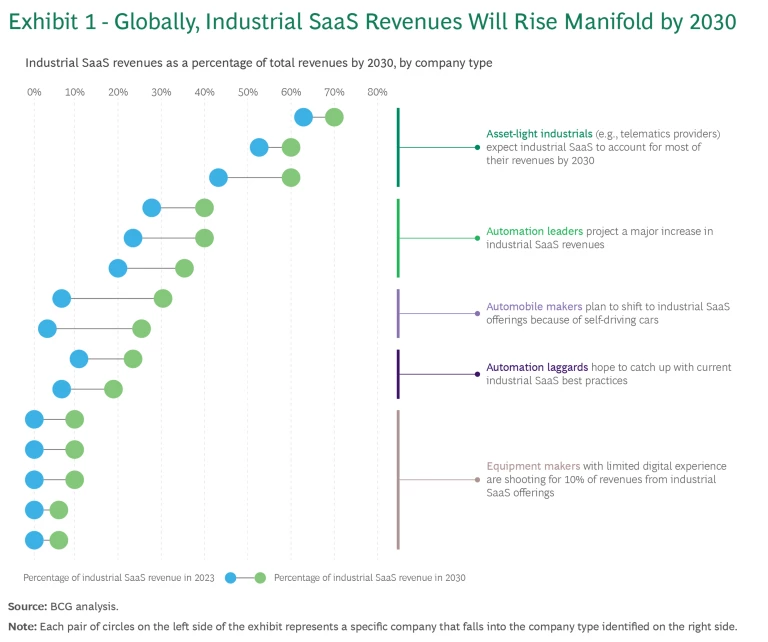This screenshot has width=768, height=642.
Task: Click the tan dot beside Equipment makers annotation
Action: [x=478, y=480]
